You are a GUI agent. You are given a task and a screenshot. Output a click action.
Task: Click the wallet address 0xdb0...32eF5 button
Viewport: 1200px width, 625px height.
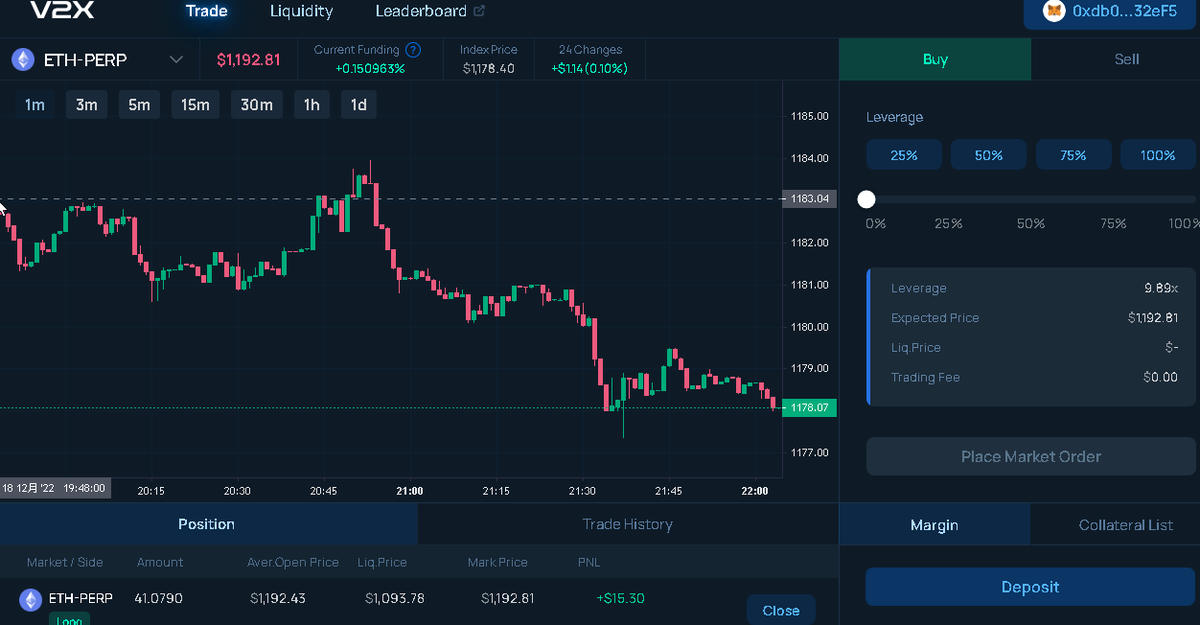pos(1110,13)
